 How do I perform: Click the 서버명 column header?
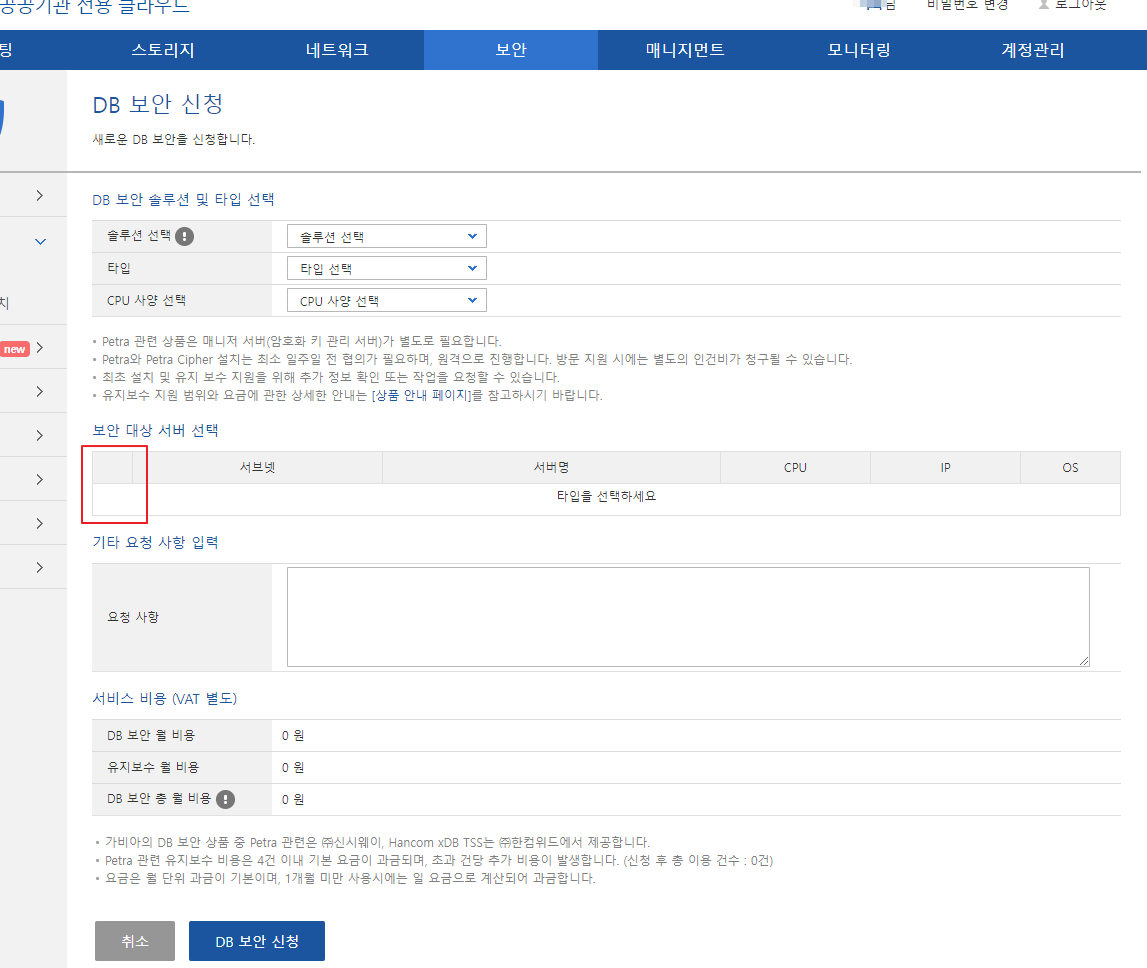pyautogui.click(x=552, y=468)
